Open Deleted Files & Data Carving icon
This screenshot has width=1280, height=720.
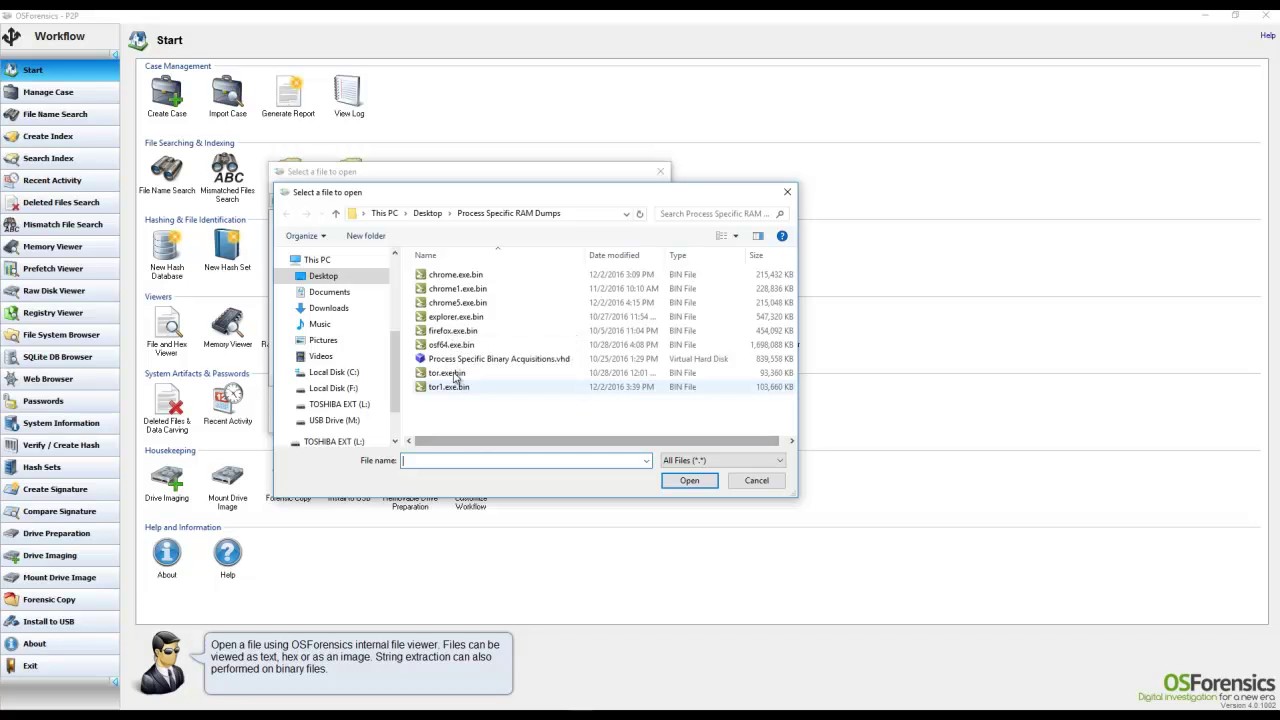coord(167,408)
